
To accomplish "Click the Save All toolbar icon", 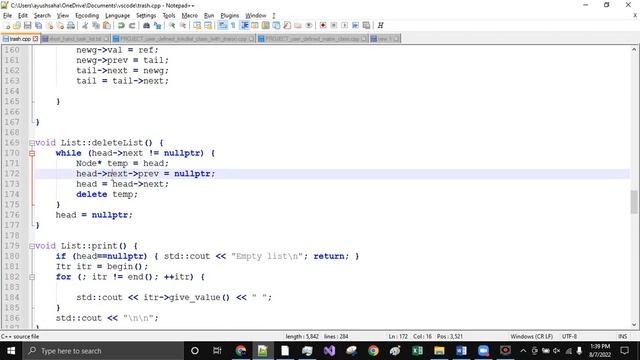I will pyautogui.click(x=38, y=25).
